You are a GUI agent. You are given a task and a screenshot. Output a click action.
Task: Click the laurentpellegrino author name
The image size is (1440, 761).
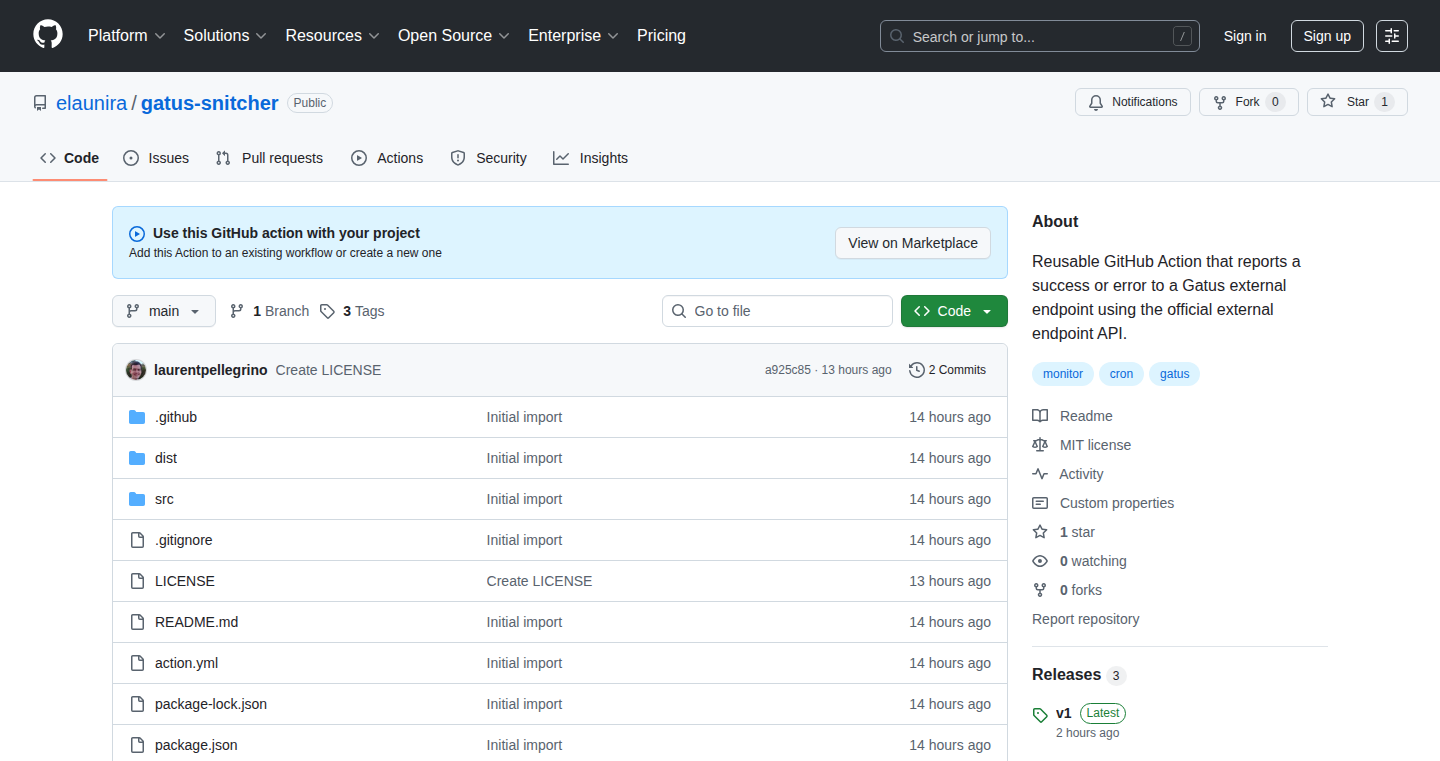click(x=211, y=370)
